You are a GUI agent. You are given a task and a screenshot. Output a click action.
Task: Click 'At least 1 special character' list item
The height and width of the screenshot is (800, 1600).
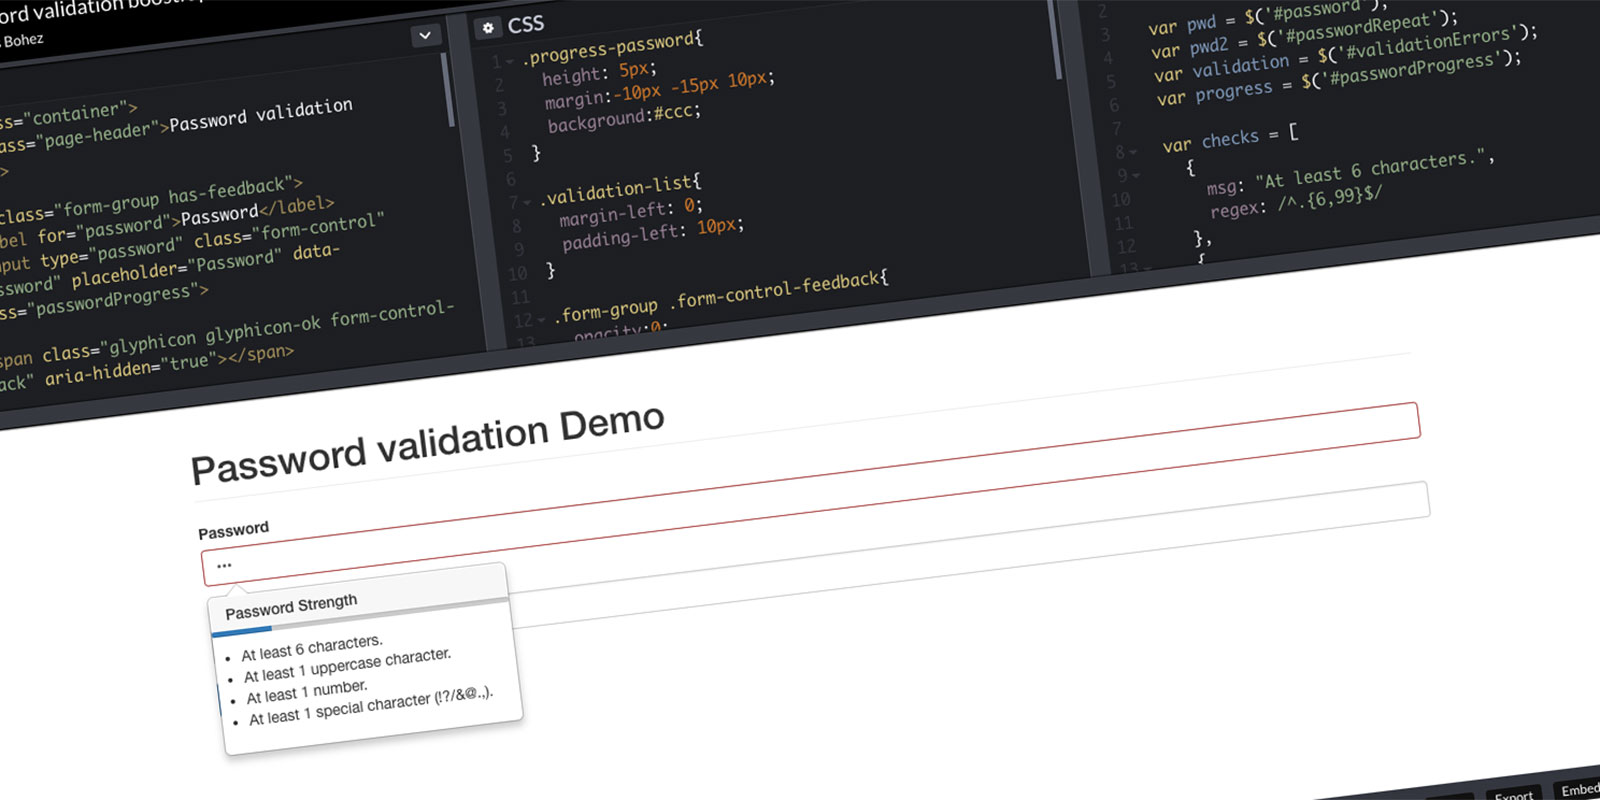pyautogui.click(x=371, y=705)
